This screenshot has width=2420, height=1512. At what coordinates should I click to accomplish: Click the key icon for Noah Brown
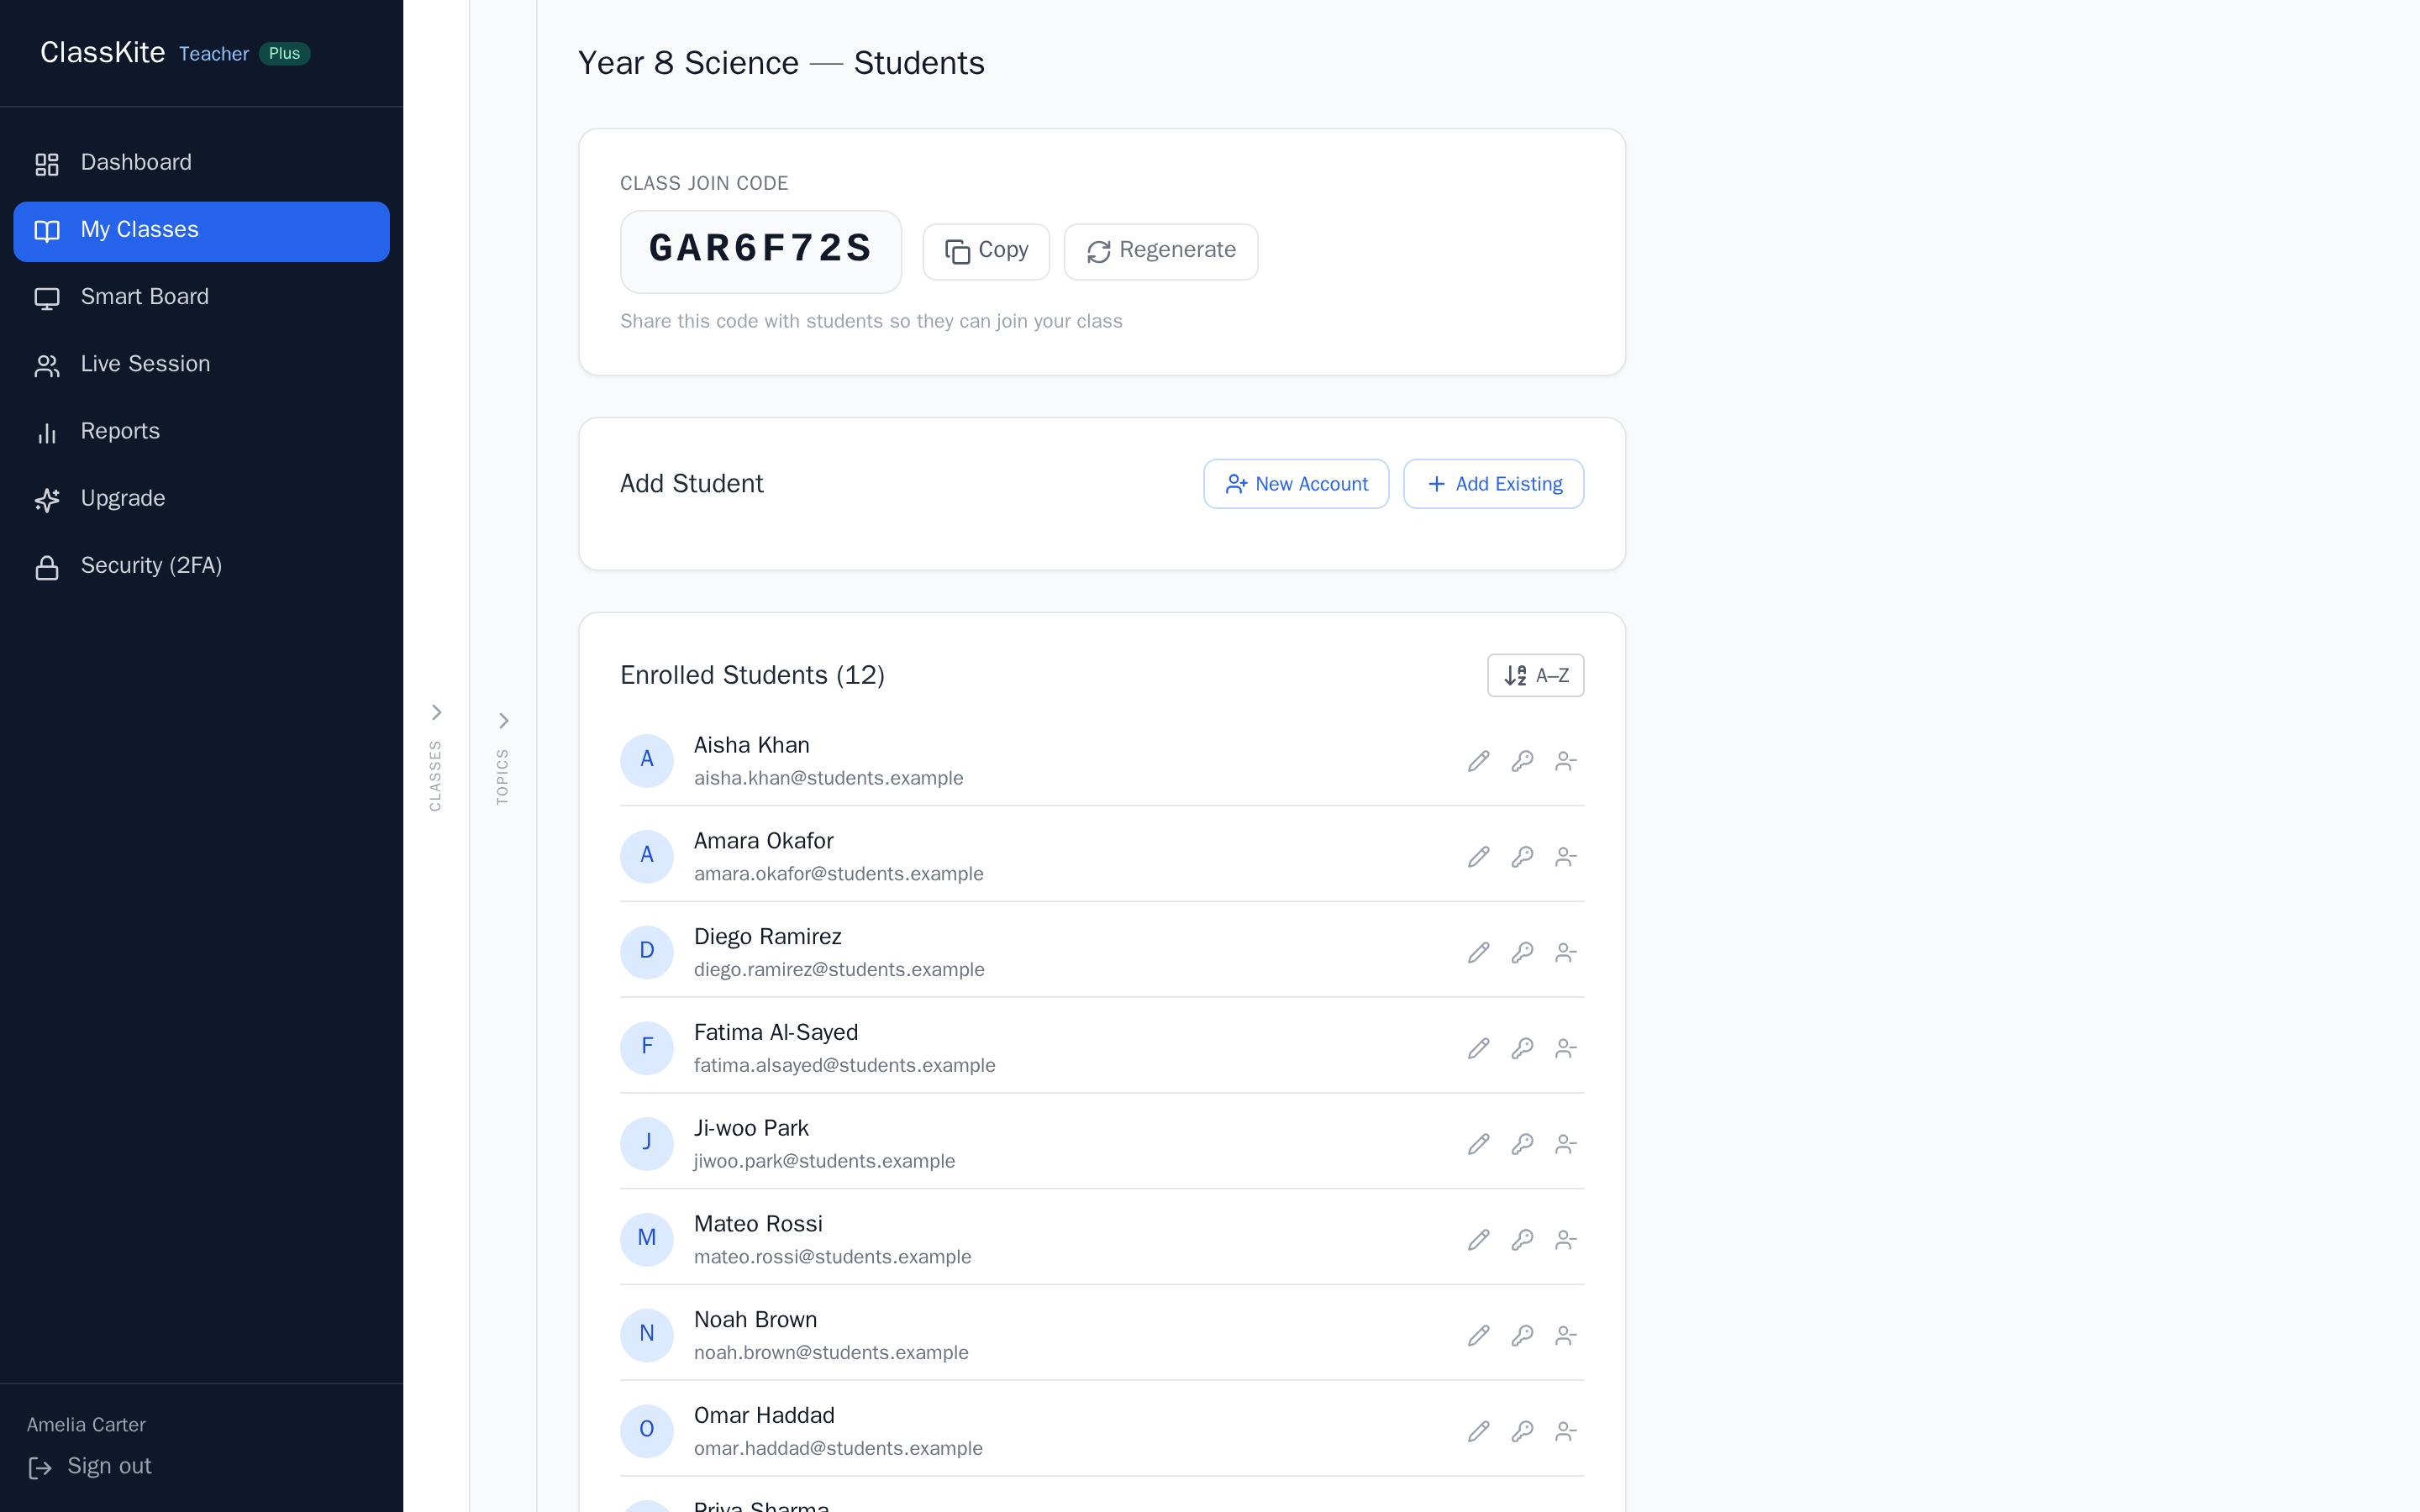pyautogui.click(x=1522, y=1336)
